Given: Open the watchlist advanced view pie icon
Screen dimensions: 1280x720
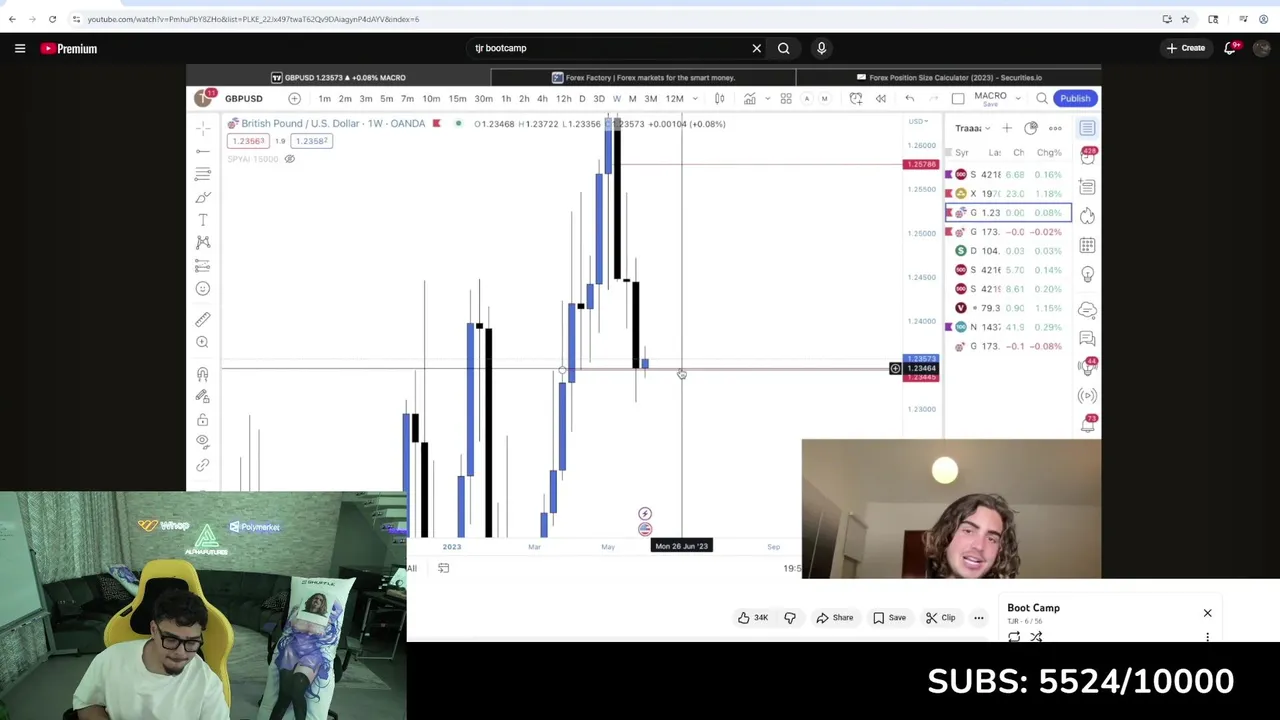Looking at the screenshot, I should [x=1031, y=128].
